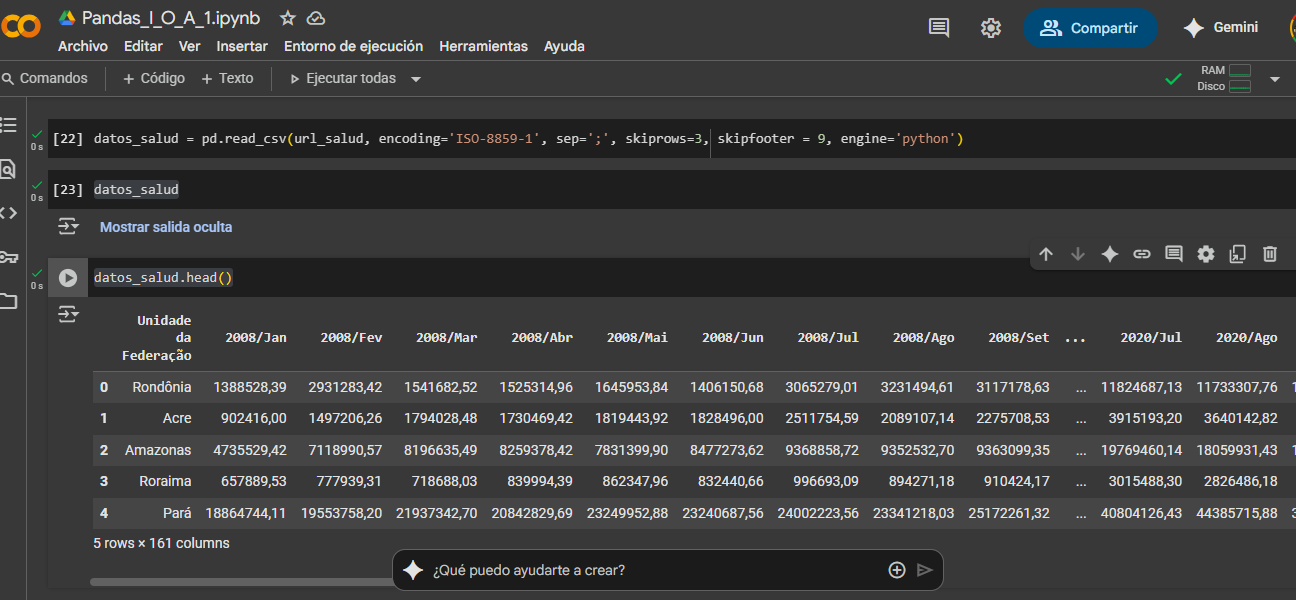Click the add context plus icon in prompt

coord(897,570)
